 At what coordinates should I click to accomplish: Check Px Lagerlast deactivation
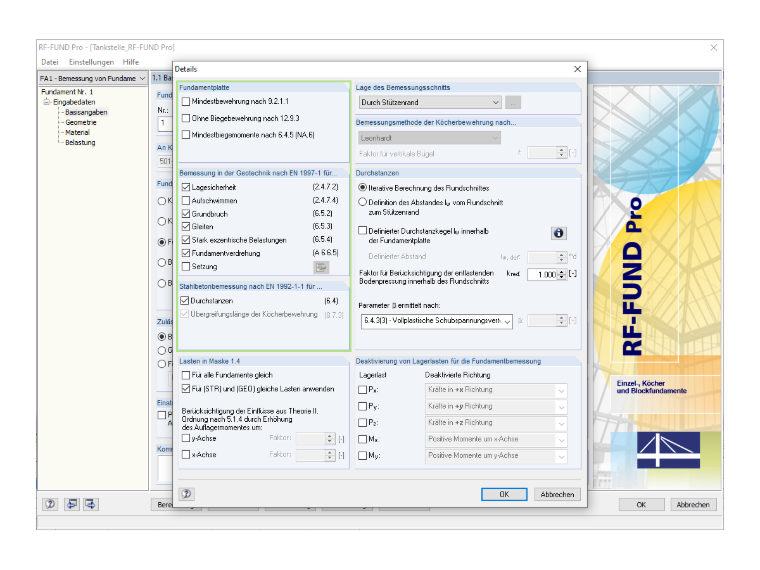[x=362, y=390]
